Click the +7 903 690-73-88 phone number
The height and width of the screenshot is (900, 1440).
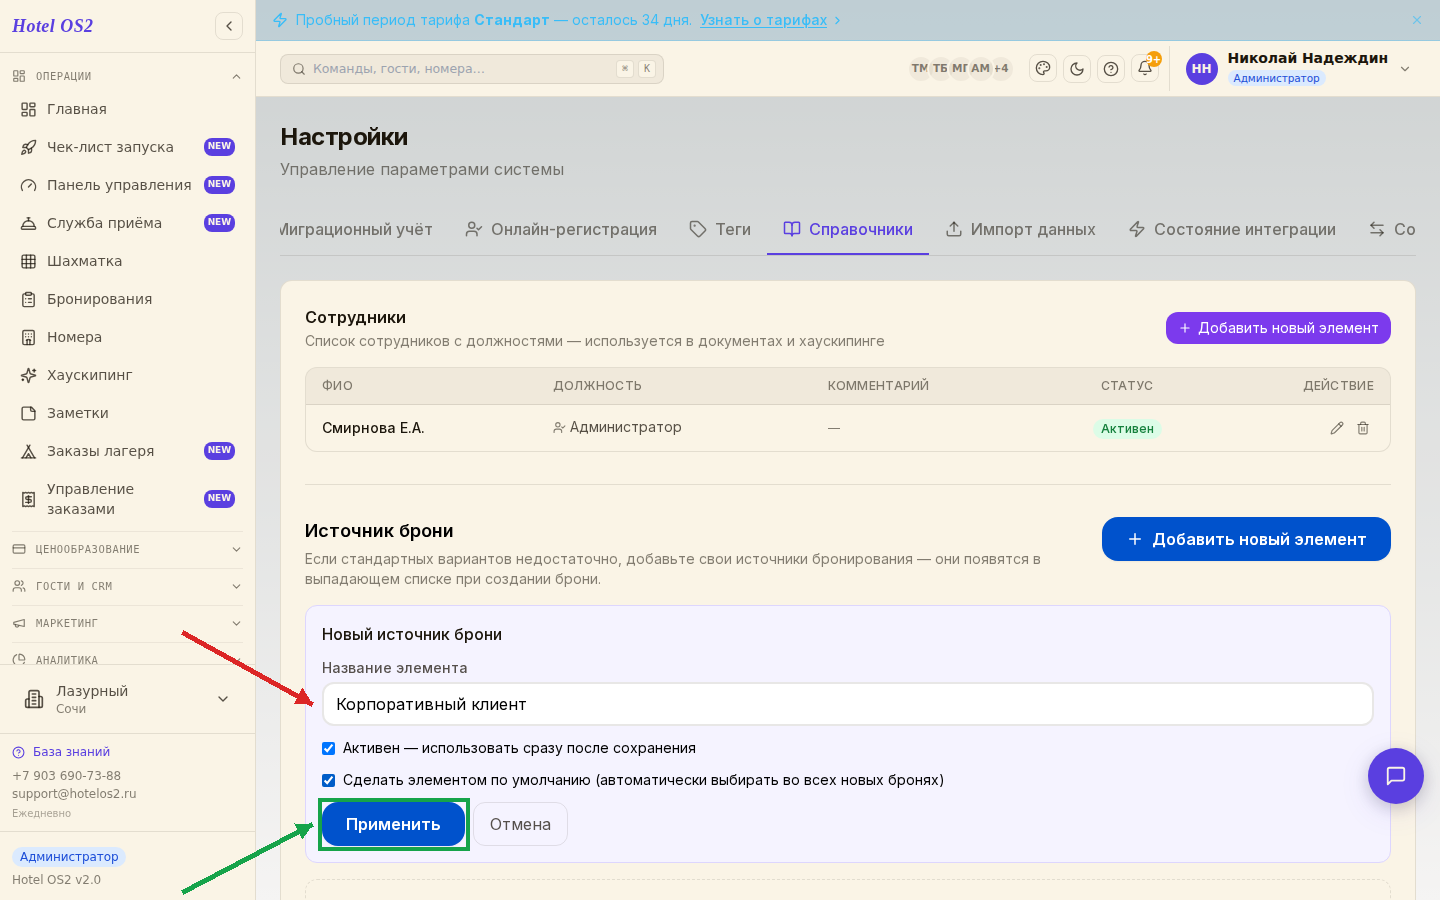click(x=66, y=776)
